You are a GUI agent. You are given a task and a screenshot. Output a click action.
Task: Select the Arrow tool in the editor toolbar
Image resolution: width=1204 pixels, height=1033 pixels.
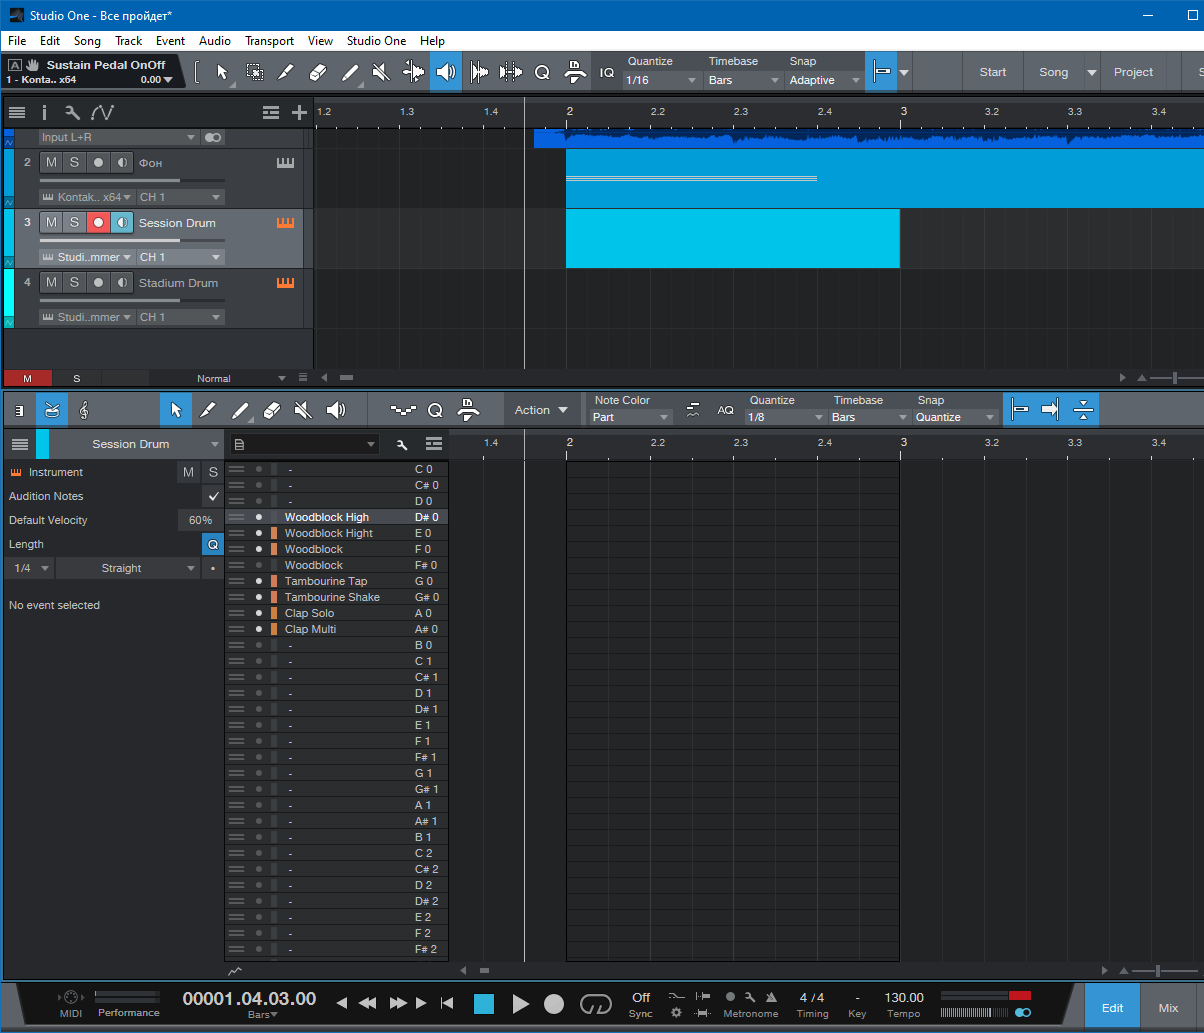coord(176,410)
